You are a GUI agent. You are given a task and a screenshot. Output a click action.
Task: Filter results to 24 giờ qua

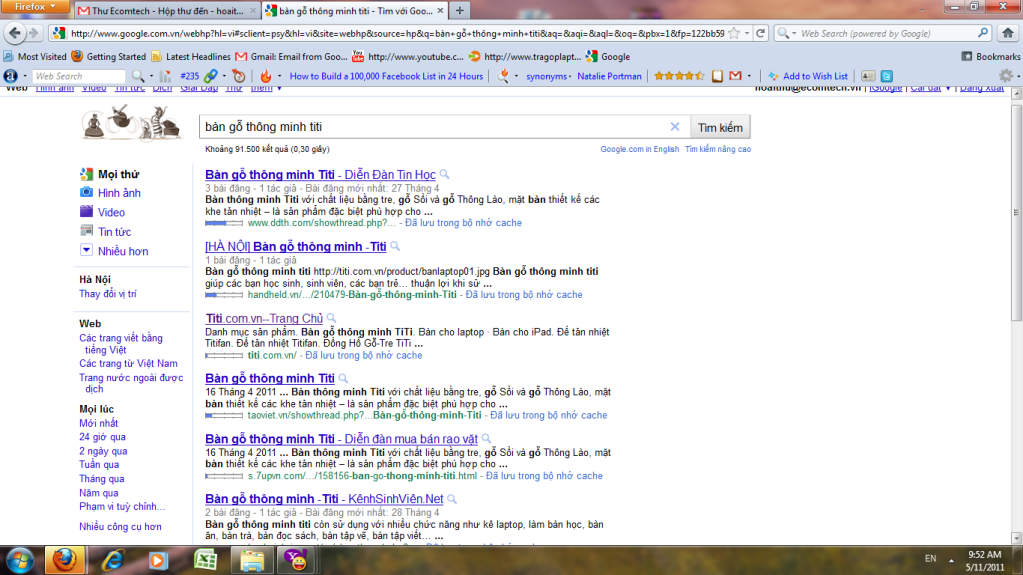point(102,437)
